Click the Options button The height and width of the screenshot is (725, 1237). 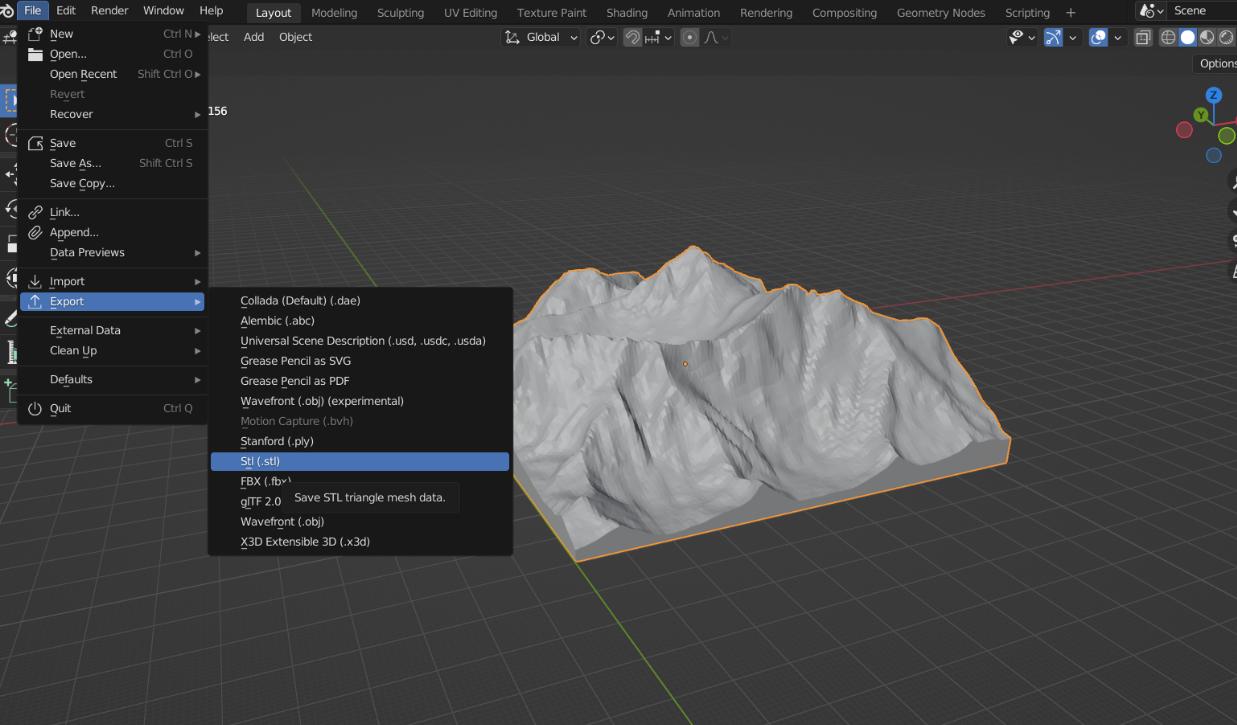point(1217,63)
